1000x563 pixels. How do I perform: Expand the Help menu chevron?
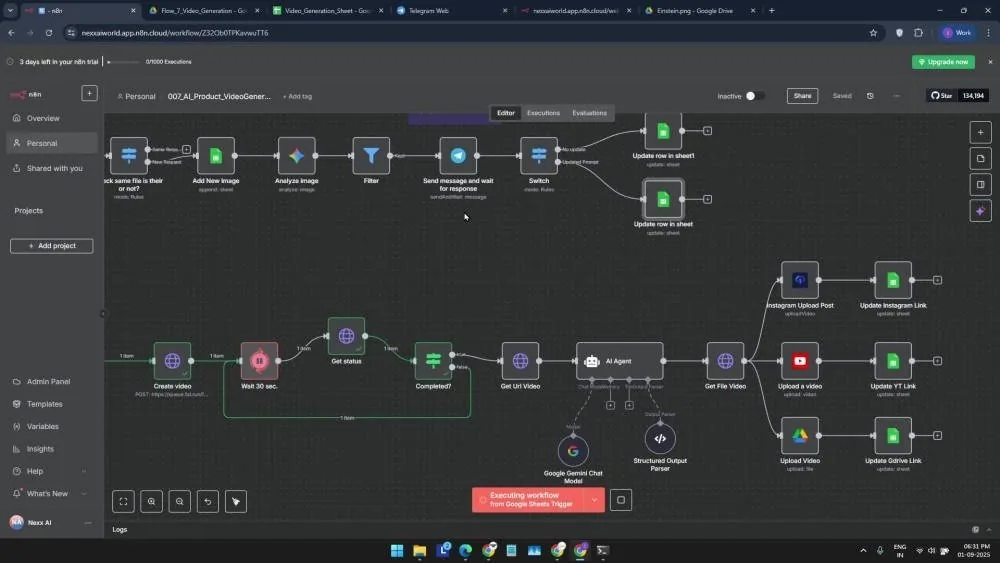(x=84, y=471)
